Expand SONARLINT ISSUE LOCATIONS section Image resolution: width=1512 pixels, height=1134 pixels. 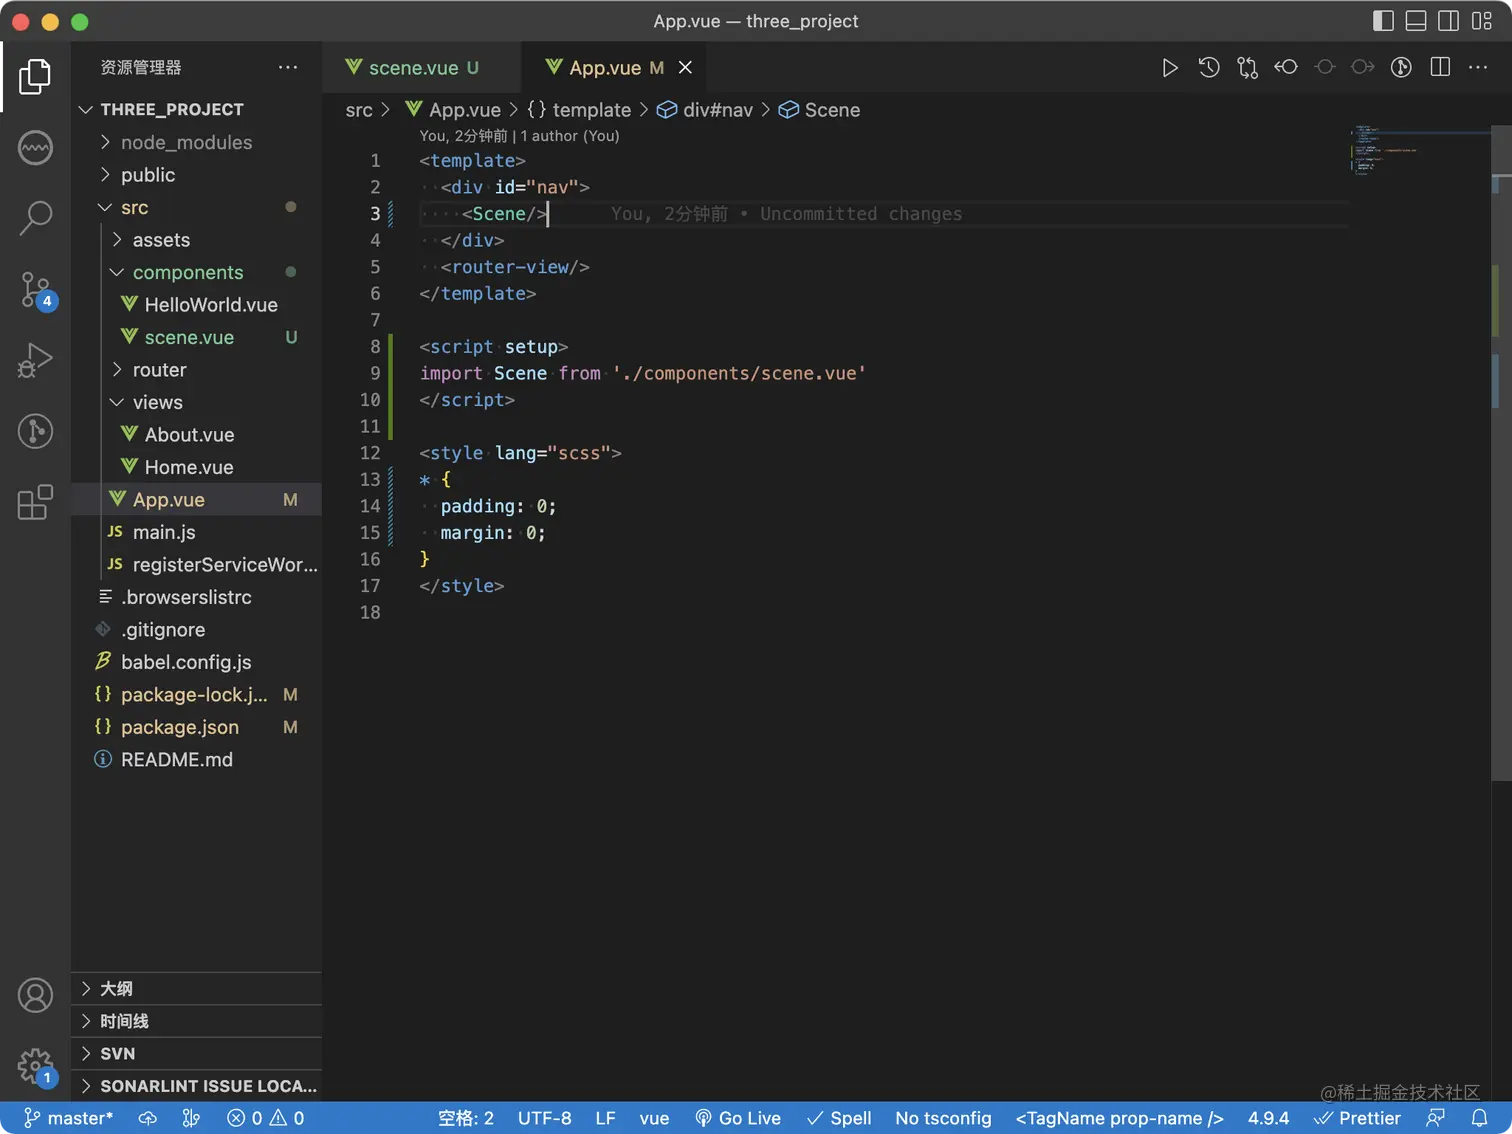point(197,1086)
